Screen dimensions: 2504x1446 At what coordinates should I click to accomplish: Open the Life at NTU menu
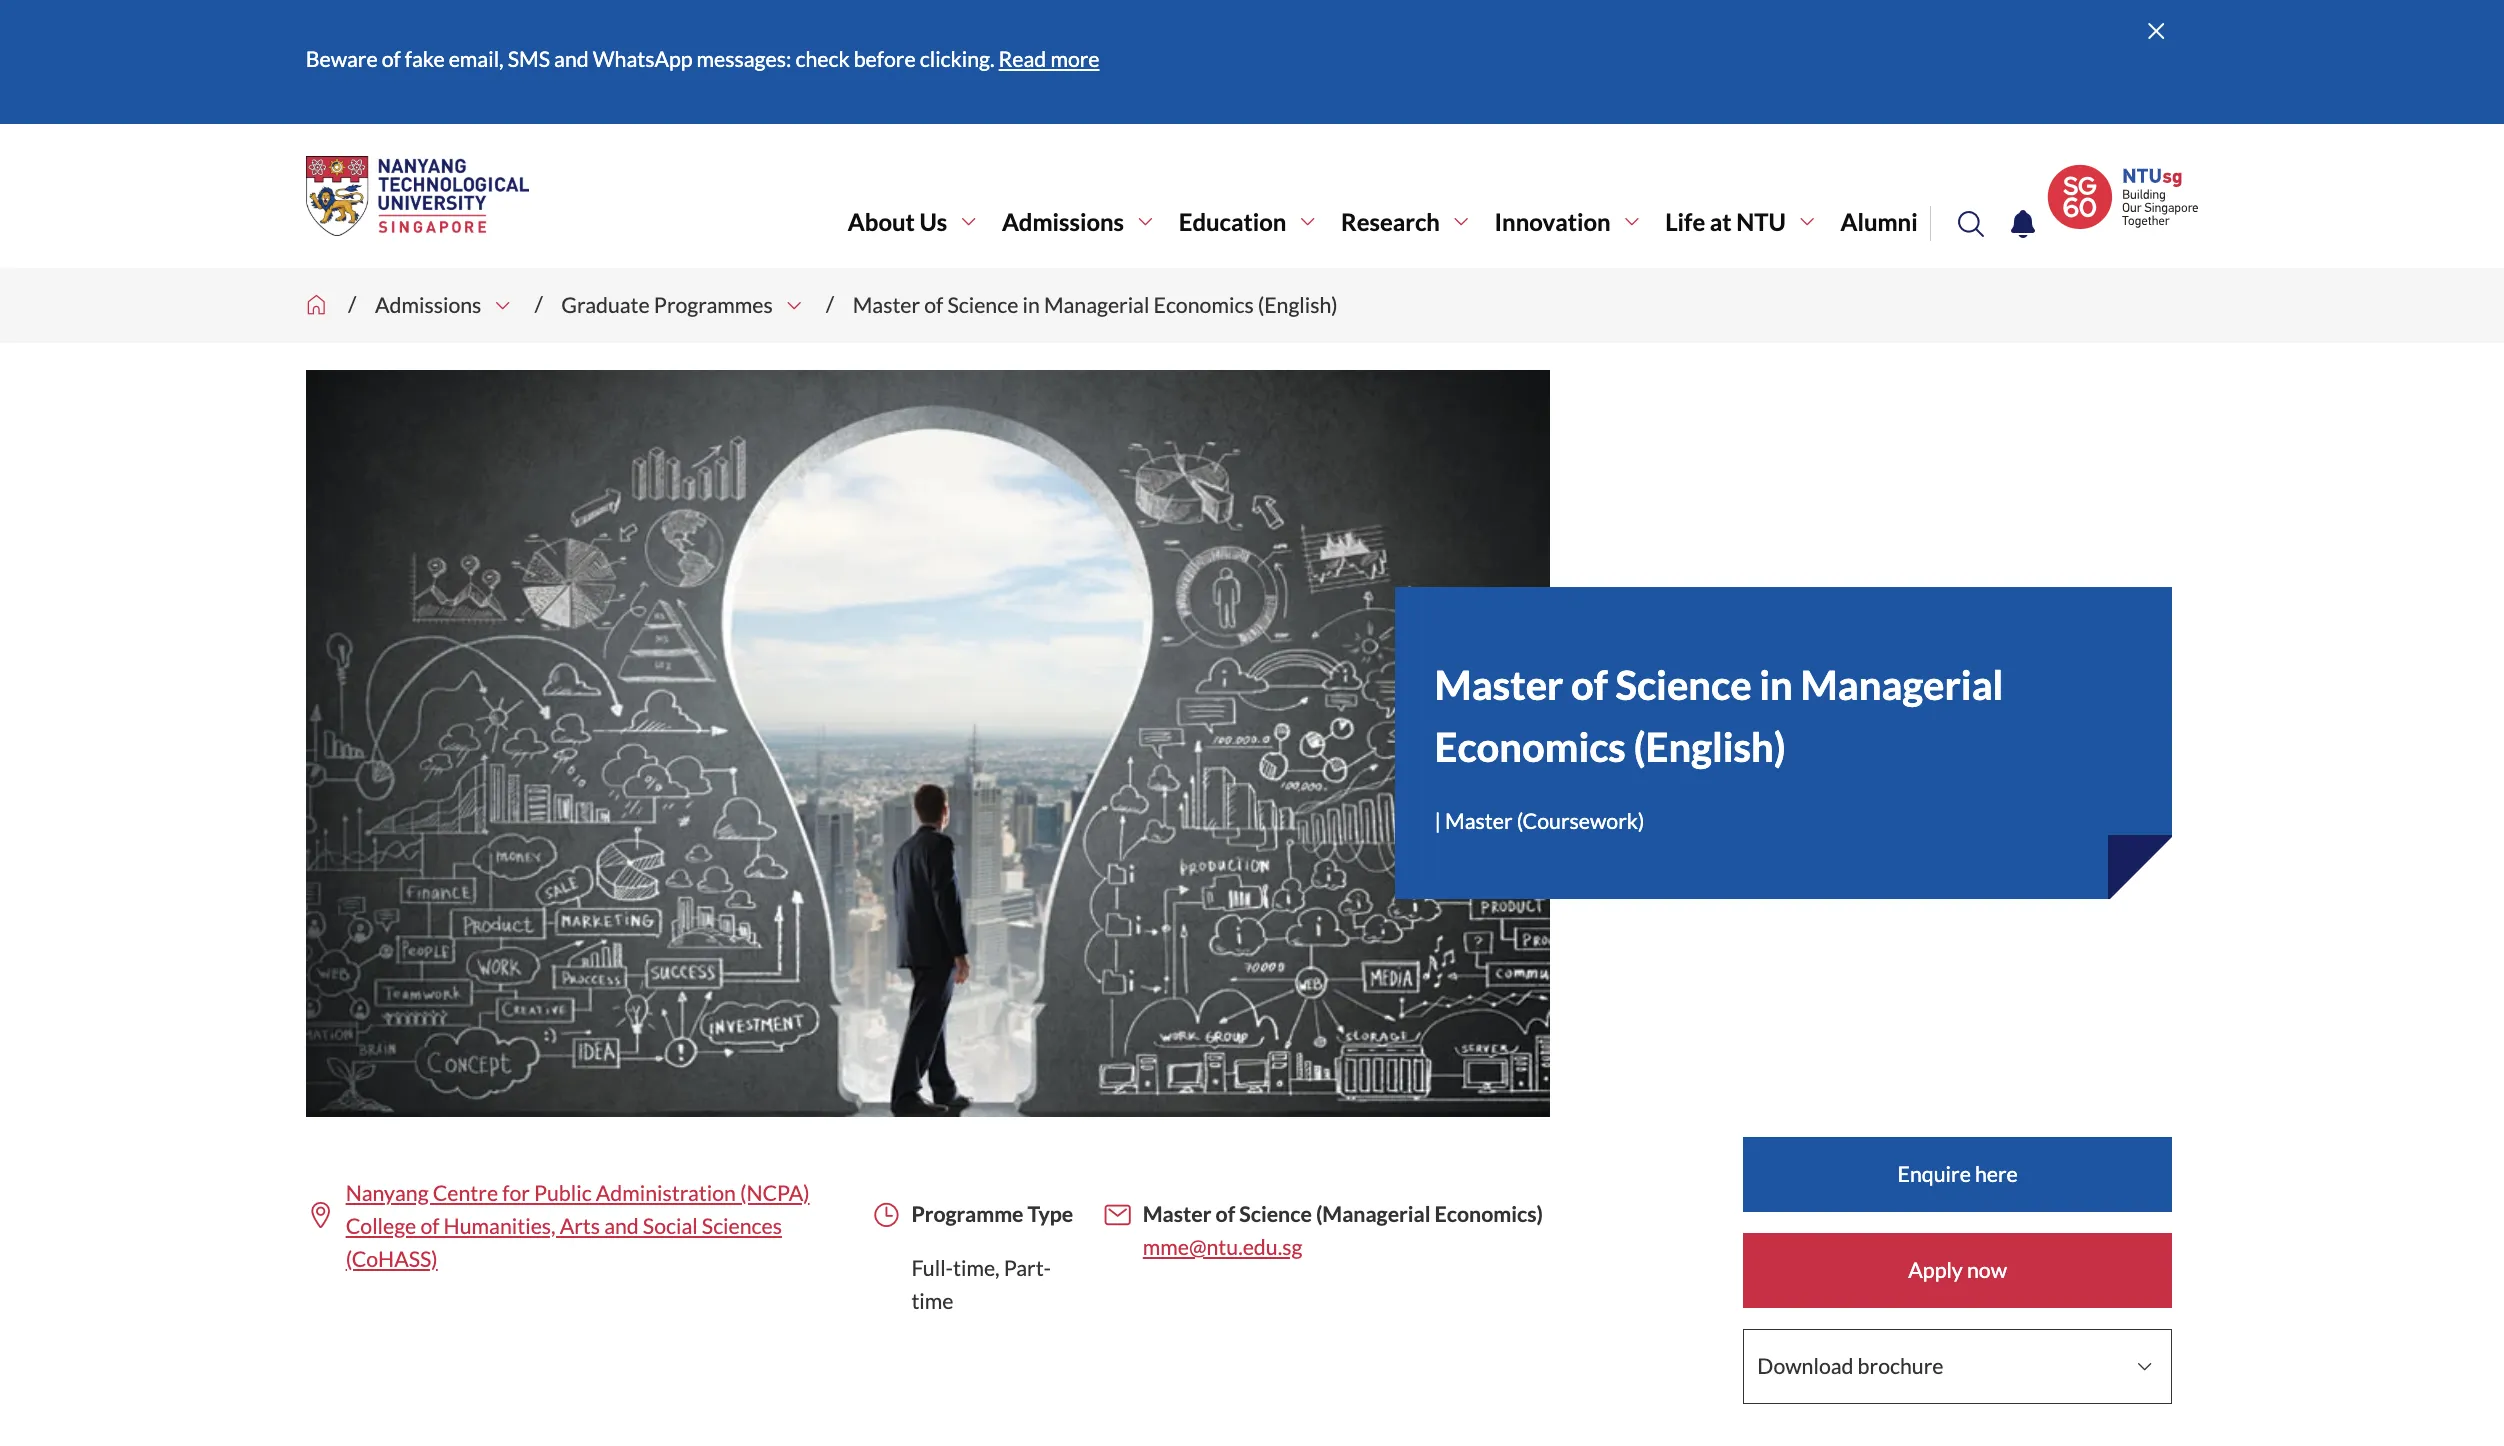pos(1724,222)
